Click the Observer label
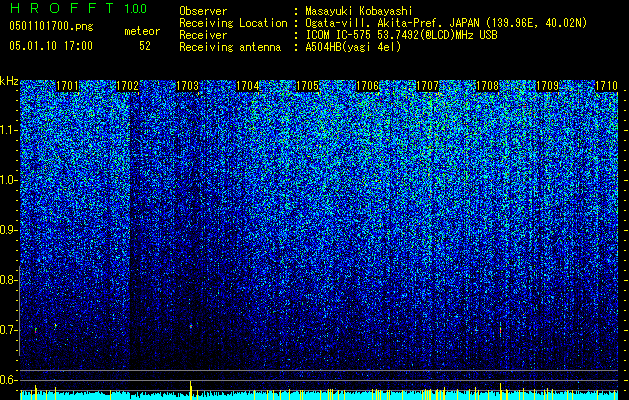Viewport: 629px width, 400px height. (203, 11)
